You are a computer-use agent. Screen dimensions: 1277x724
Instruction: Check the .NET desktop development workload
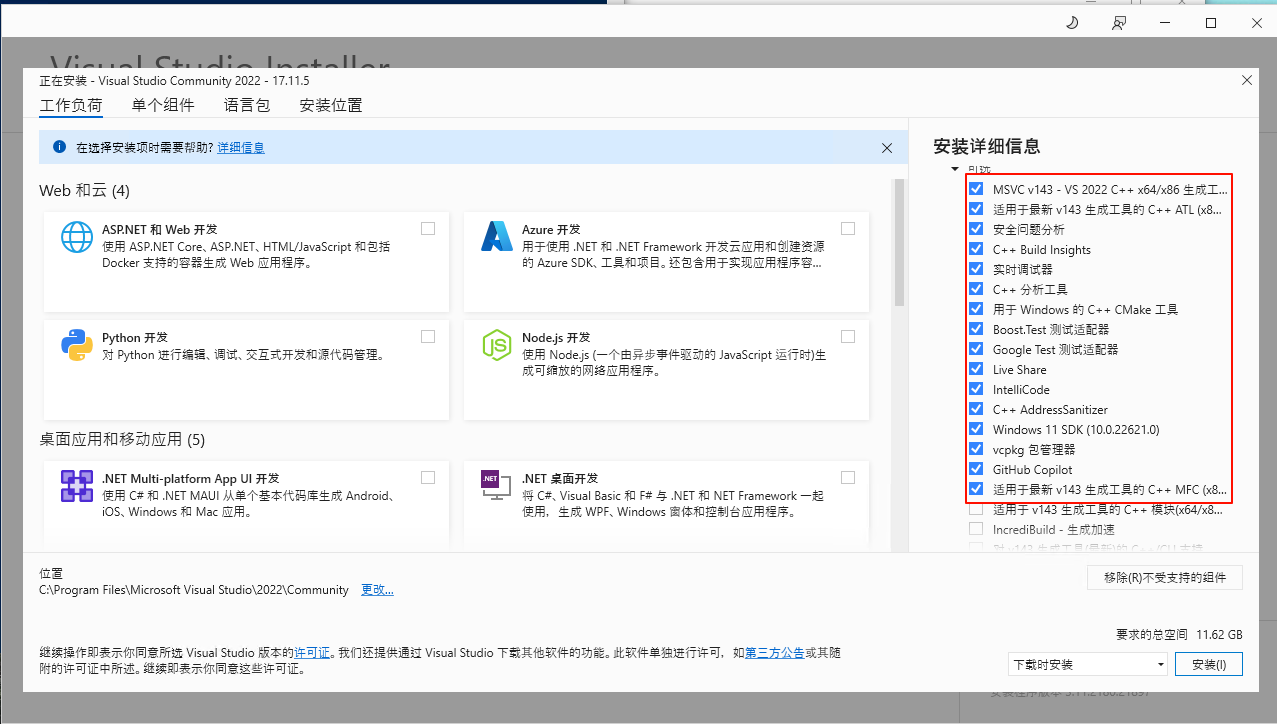(848, 477)
